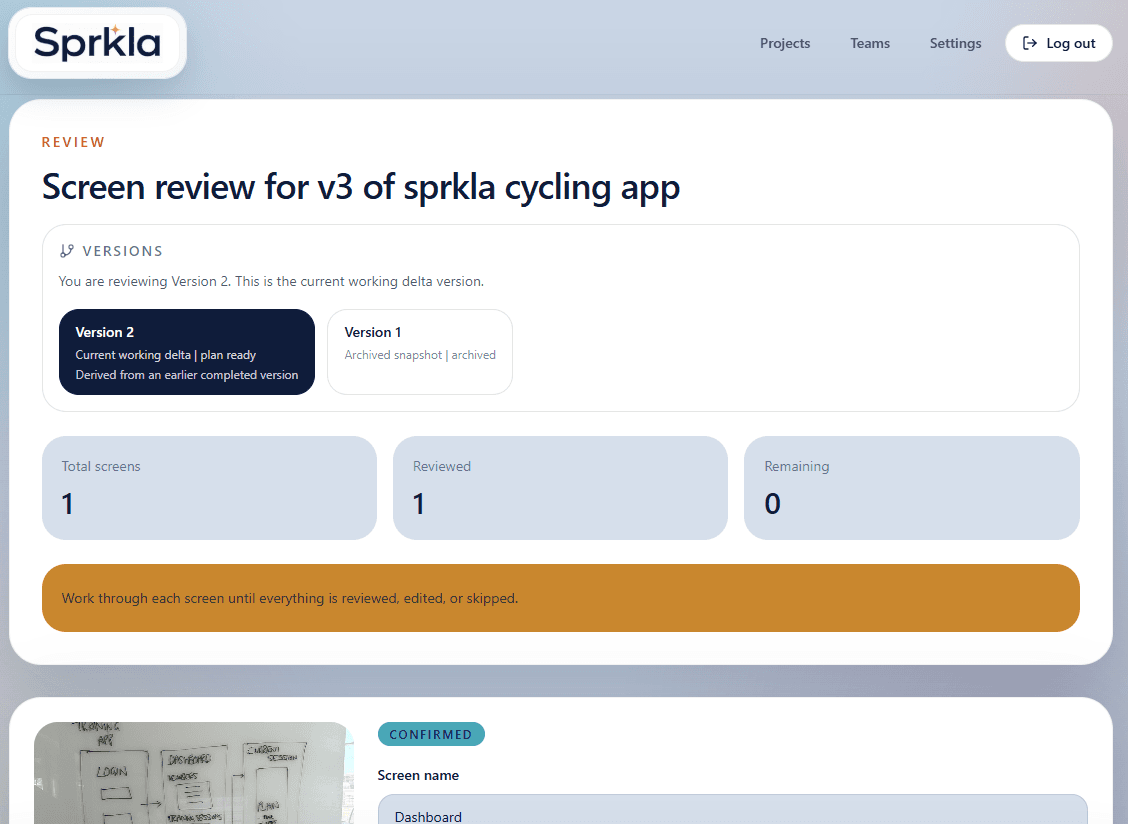Open the whiteboard sketch thumbnail
Viewport: 1128px width, 824px height.
coord(194,773)
